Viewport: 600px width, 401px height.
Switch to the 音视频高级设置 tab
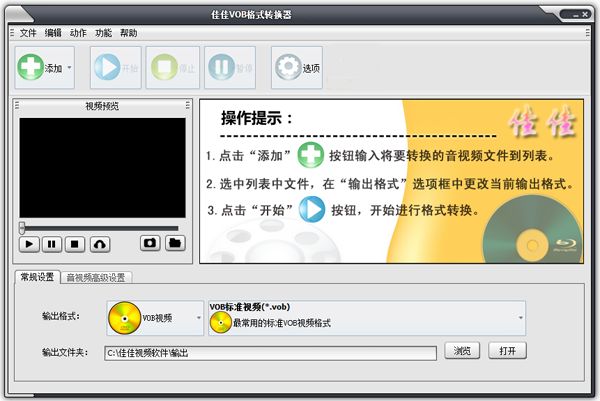[x=96, y=277]
